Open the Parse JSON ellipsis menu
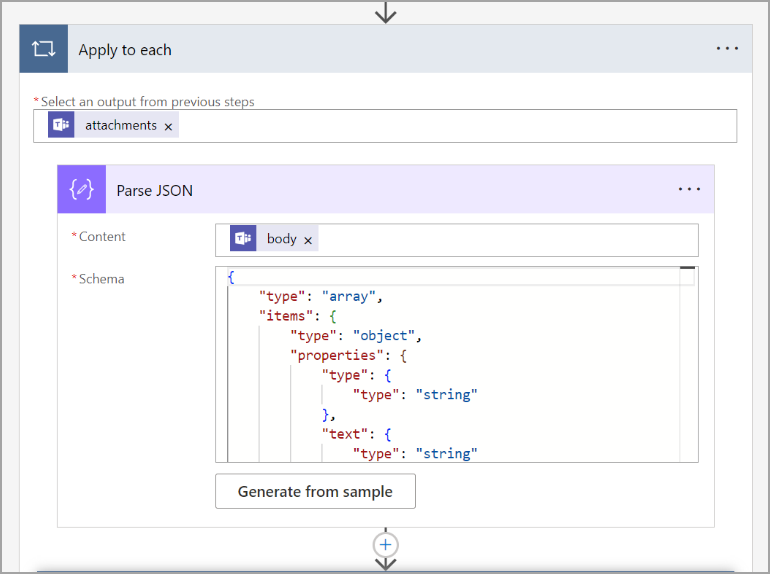The width and height of the screenshot is (770, 574). (689, 190)
